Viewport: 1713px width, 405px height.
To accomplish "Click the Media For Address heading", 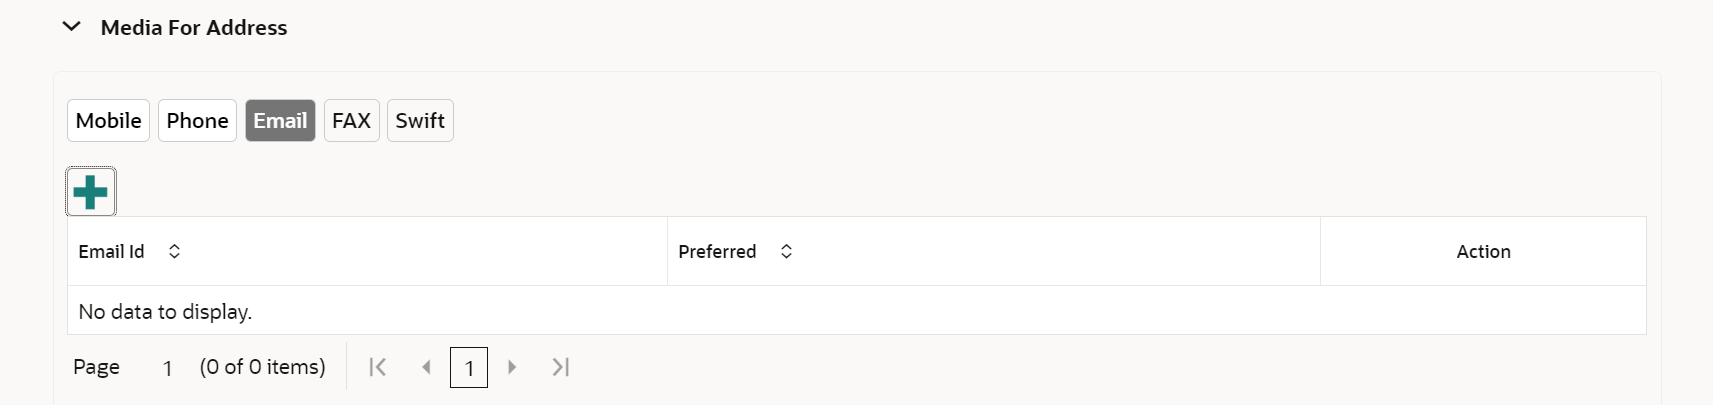I will point(194,28).
